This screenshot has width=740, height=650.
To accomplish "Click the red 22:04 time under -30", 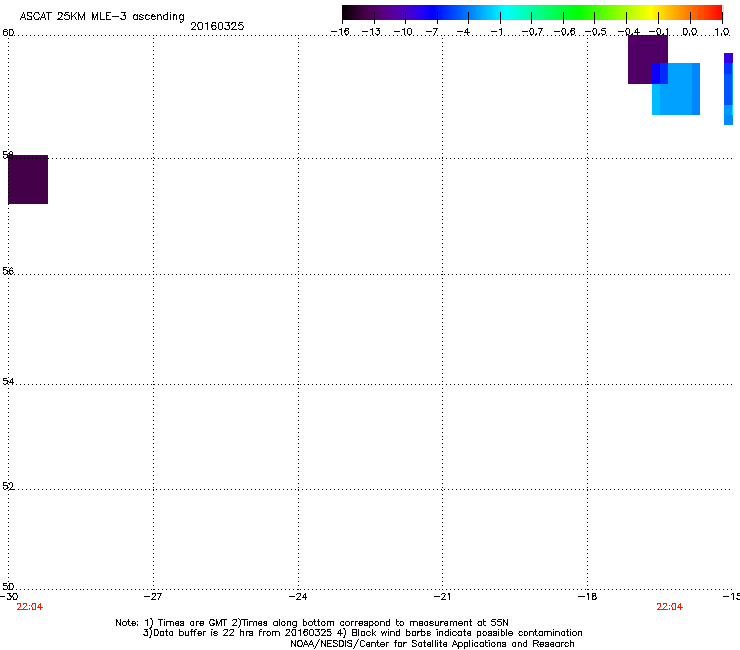I will 30,607.
